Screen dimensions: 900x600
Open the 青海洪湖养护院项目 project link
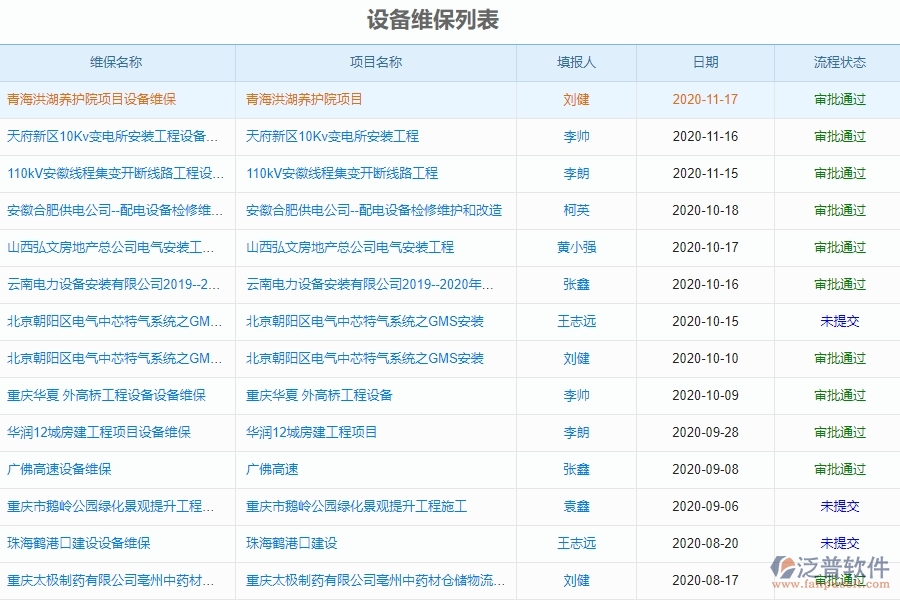click(303, 98)
